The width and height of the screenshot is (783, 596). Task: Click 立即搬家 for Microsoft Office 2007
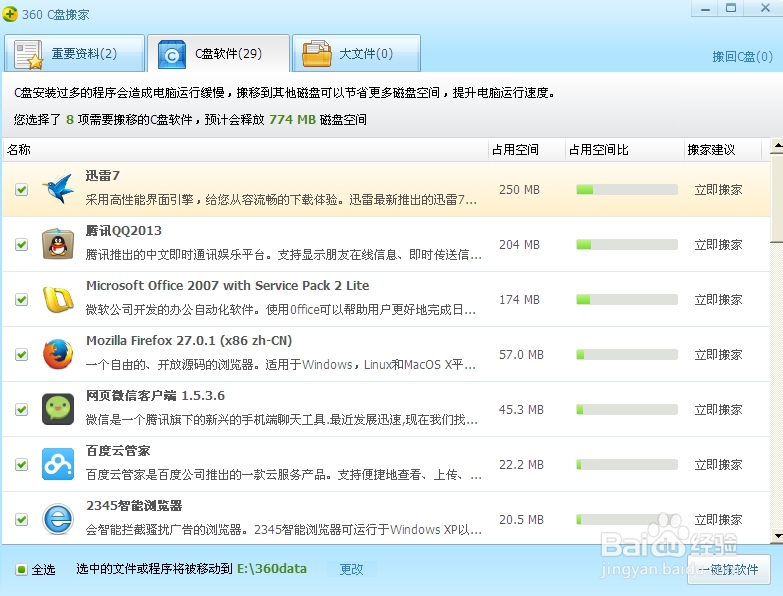point(718,299)
